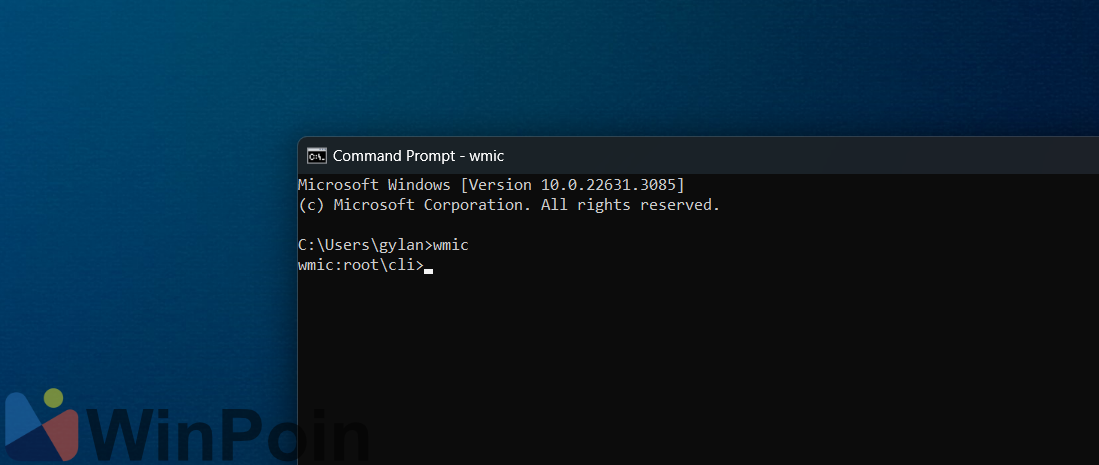Click empty title bar area right of title

(x=800, y=155)
